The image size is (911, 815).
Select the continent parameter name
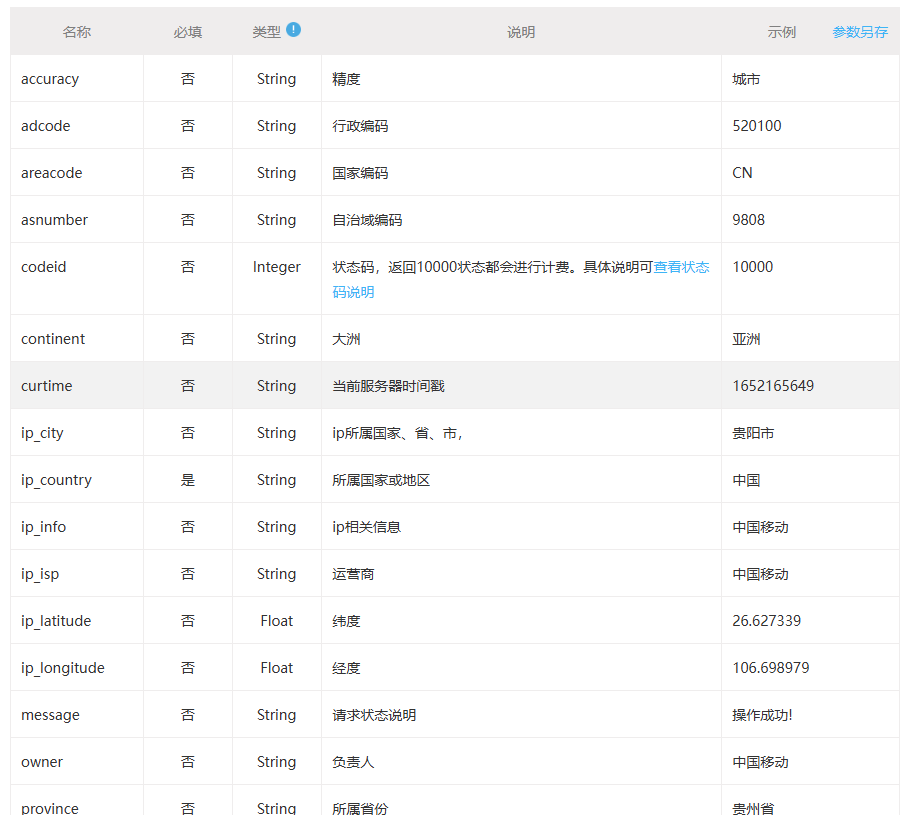click(x=53, y=339)
